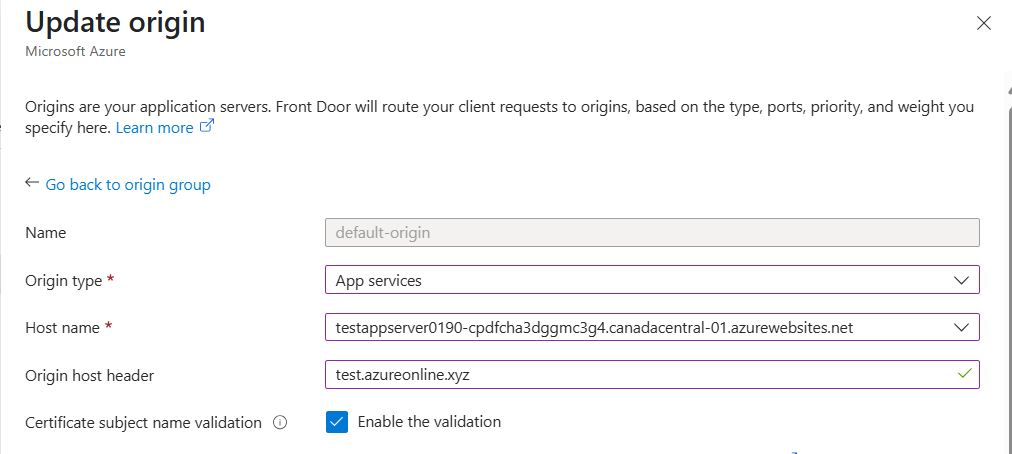
Task: Click the Update origin heading
Action: point(116,22)
